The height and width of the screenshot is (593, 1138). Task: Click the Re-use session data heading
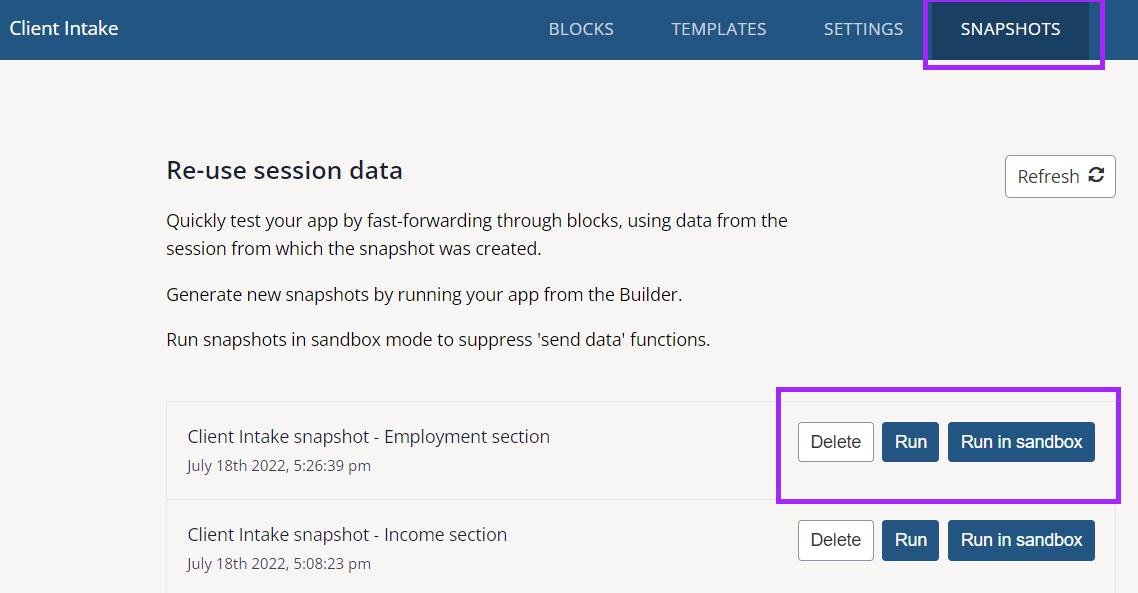tap(284, 170)
